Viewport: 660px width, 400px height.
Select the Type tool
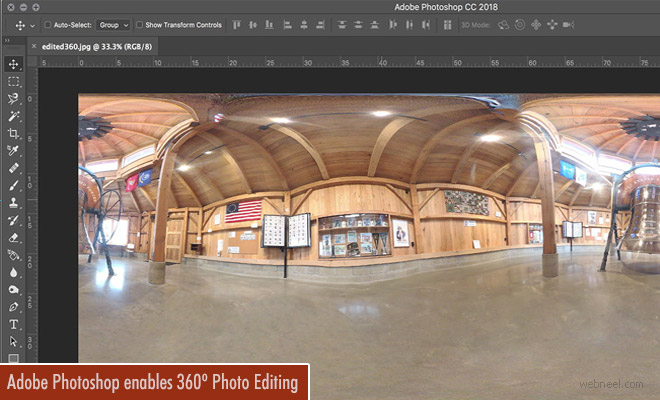(13, 324)
